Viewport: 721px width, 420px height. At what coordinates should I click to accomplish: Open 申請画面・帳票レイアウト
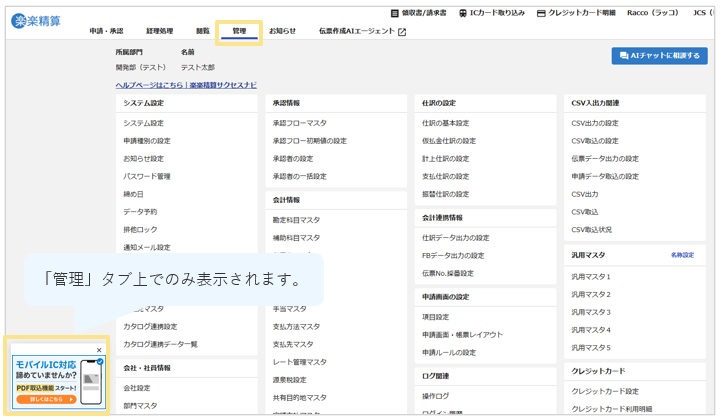click(x=462, y=335)
